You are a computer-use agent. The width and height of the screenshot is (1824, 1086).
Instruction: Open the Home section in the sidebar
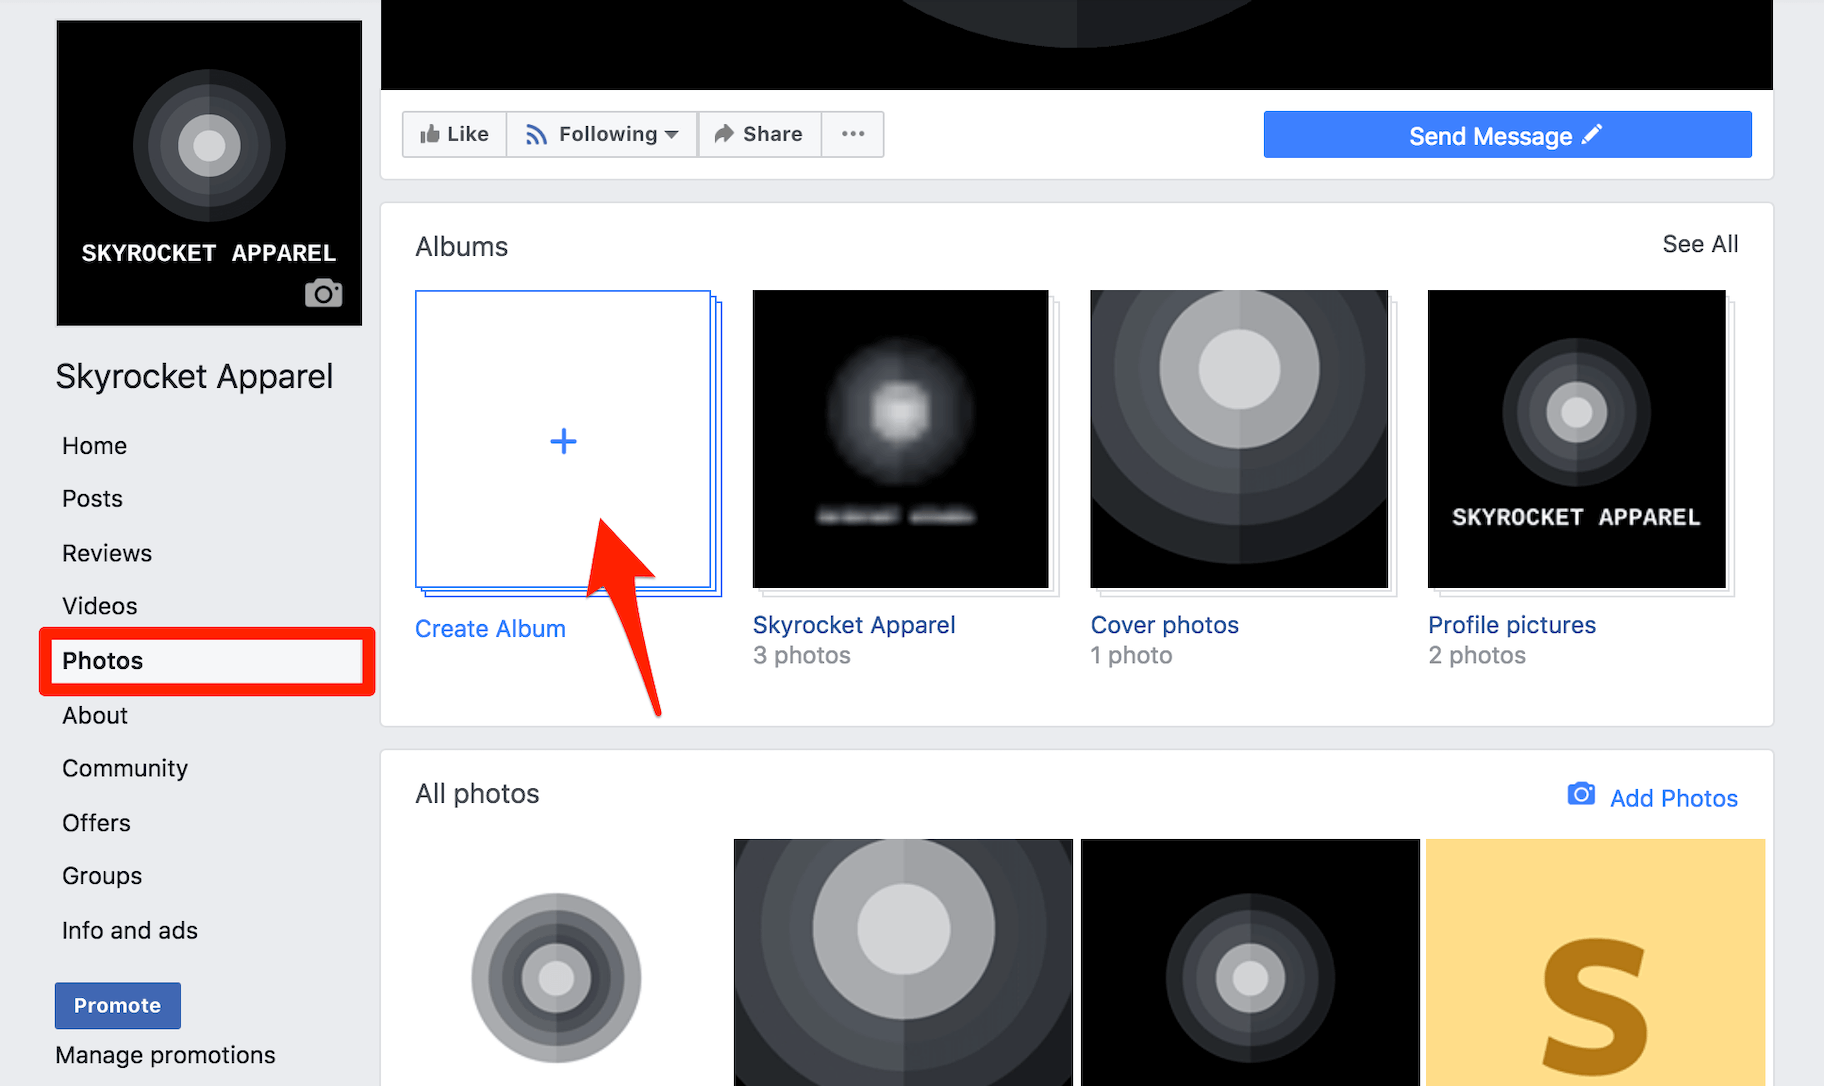tap(94, 445)
